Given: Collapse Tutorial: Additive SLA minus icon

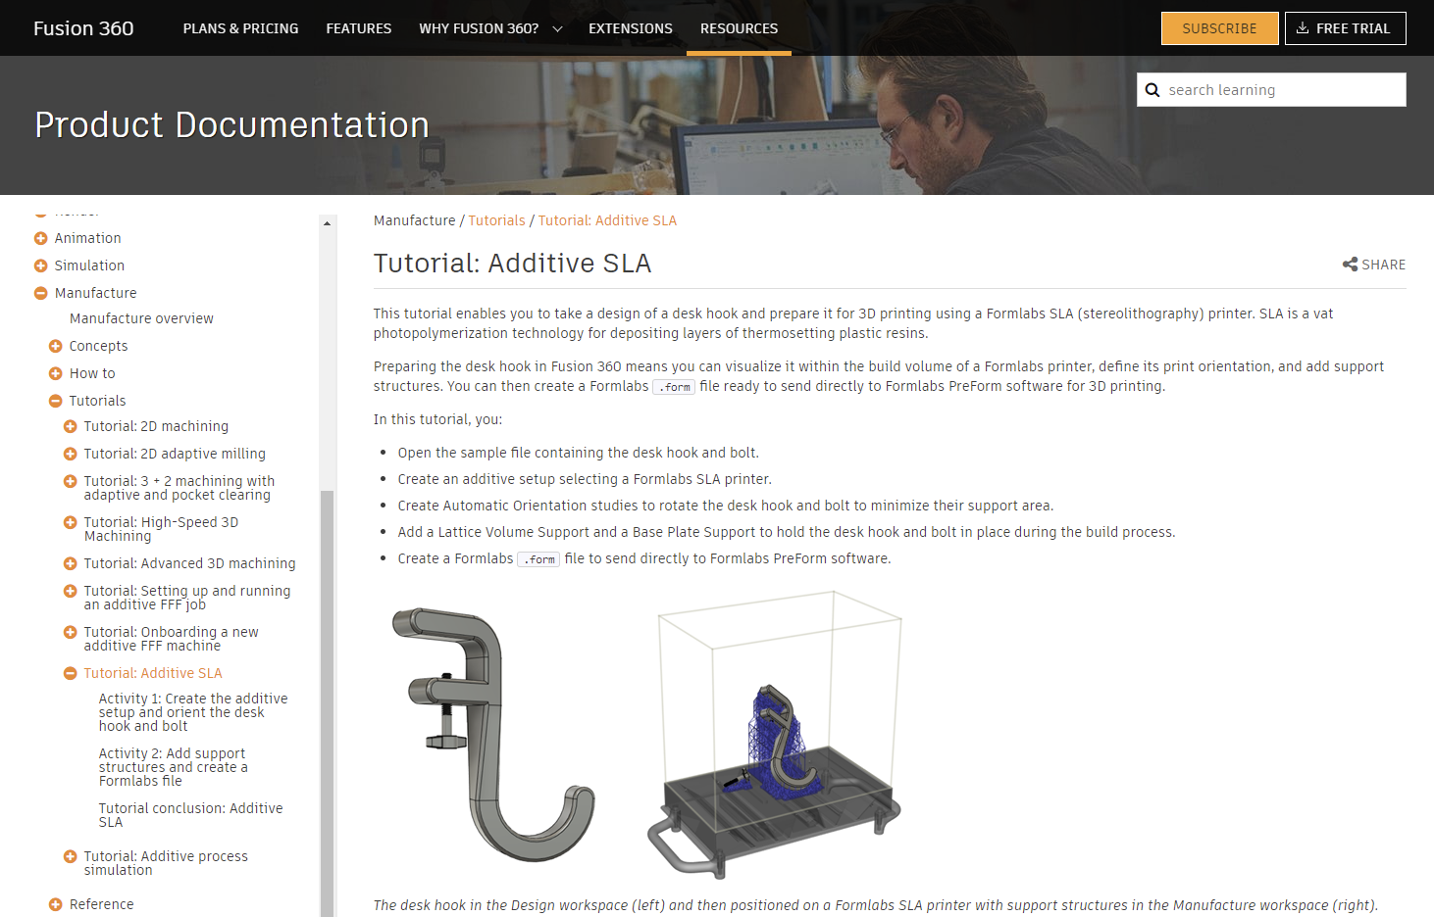Looking at the screenshot, I should click(70, 673).
